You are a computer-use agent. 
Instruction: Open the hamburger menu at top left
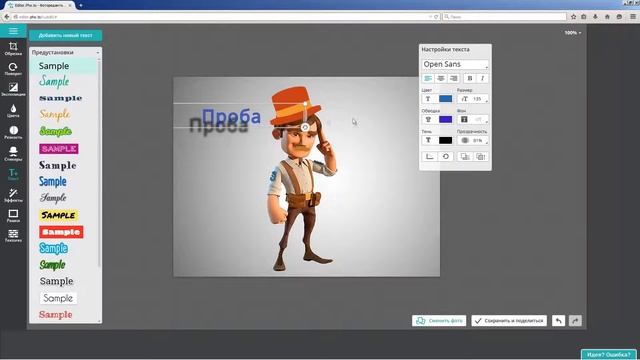13,31
